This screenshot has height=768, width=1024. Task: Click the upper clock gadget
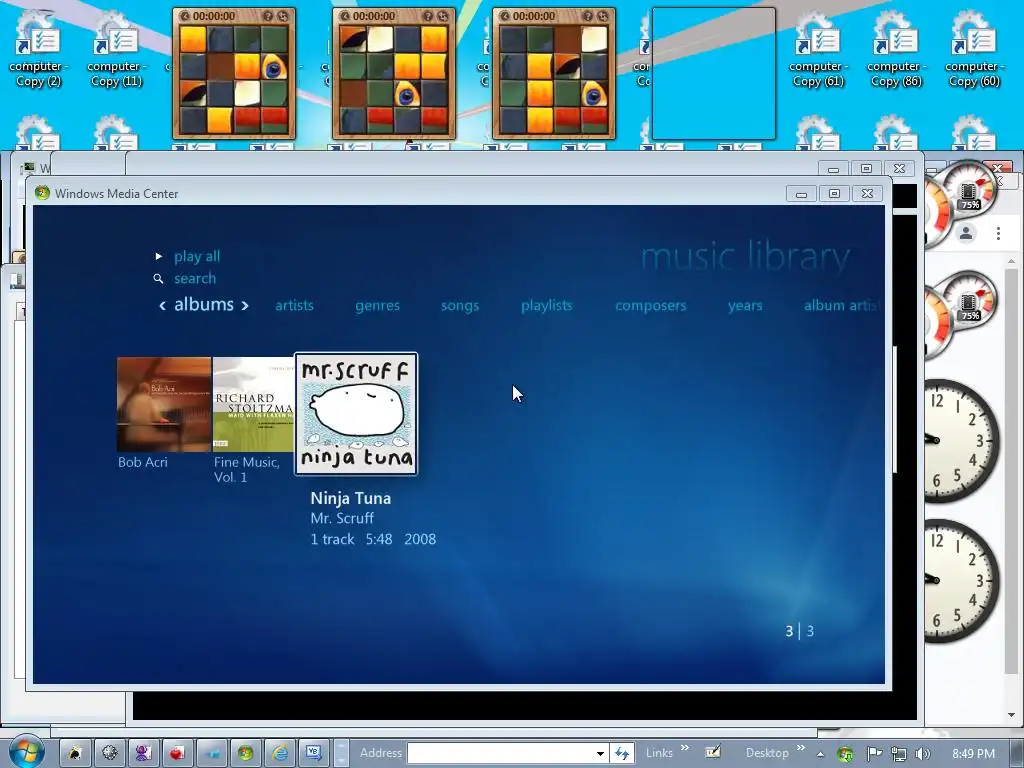tap(961, 440)
